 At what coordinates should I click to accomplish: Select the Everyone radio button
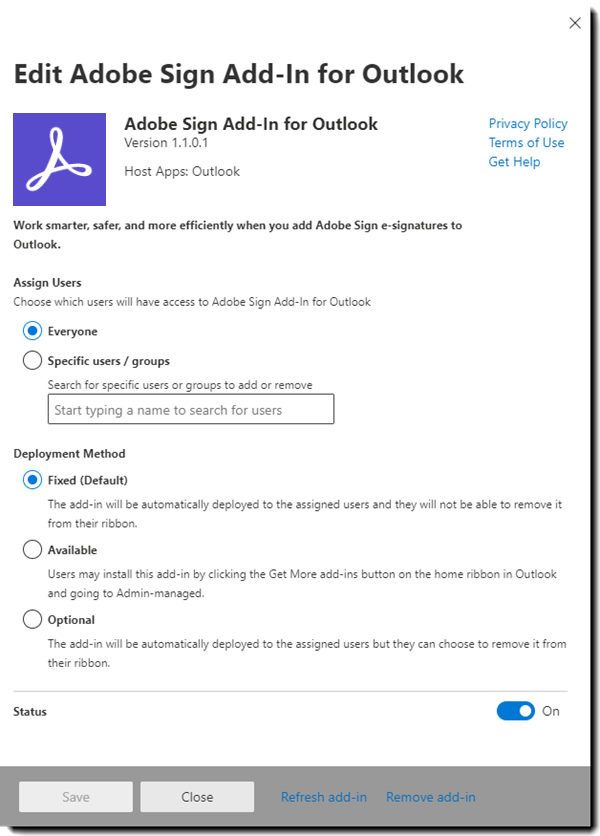click(32, 331)
